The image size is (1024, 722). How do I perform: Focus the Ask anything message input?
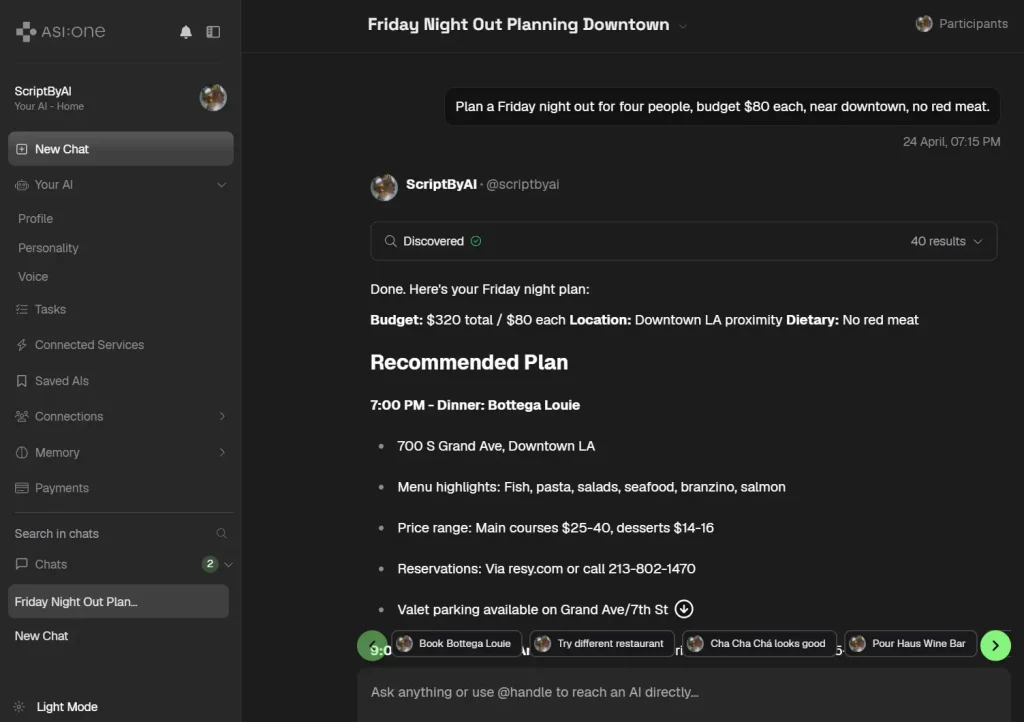pyautogui.click(x=680, y=692)
